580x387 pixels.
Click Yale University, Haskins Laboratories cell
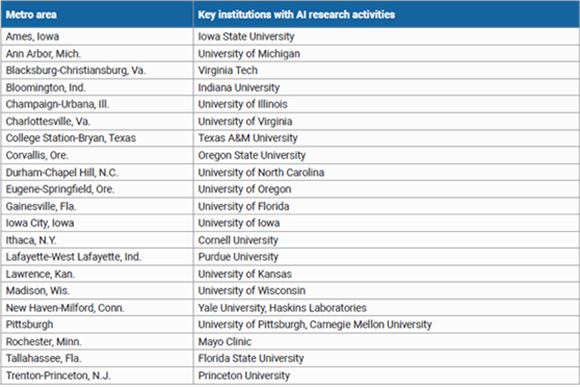tap(387, 307)
